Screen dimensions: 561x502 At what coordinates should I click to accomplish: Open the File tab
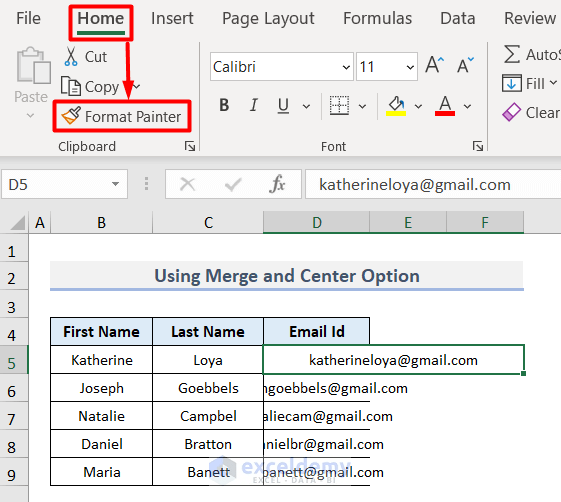[29, 18]
